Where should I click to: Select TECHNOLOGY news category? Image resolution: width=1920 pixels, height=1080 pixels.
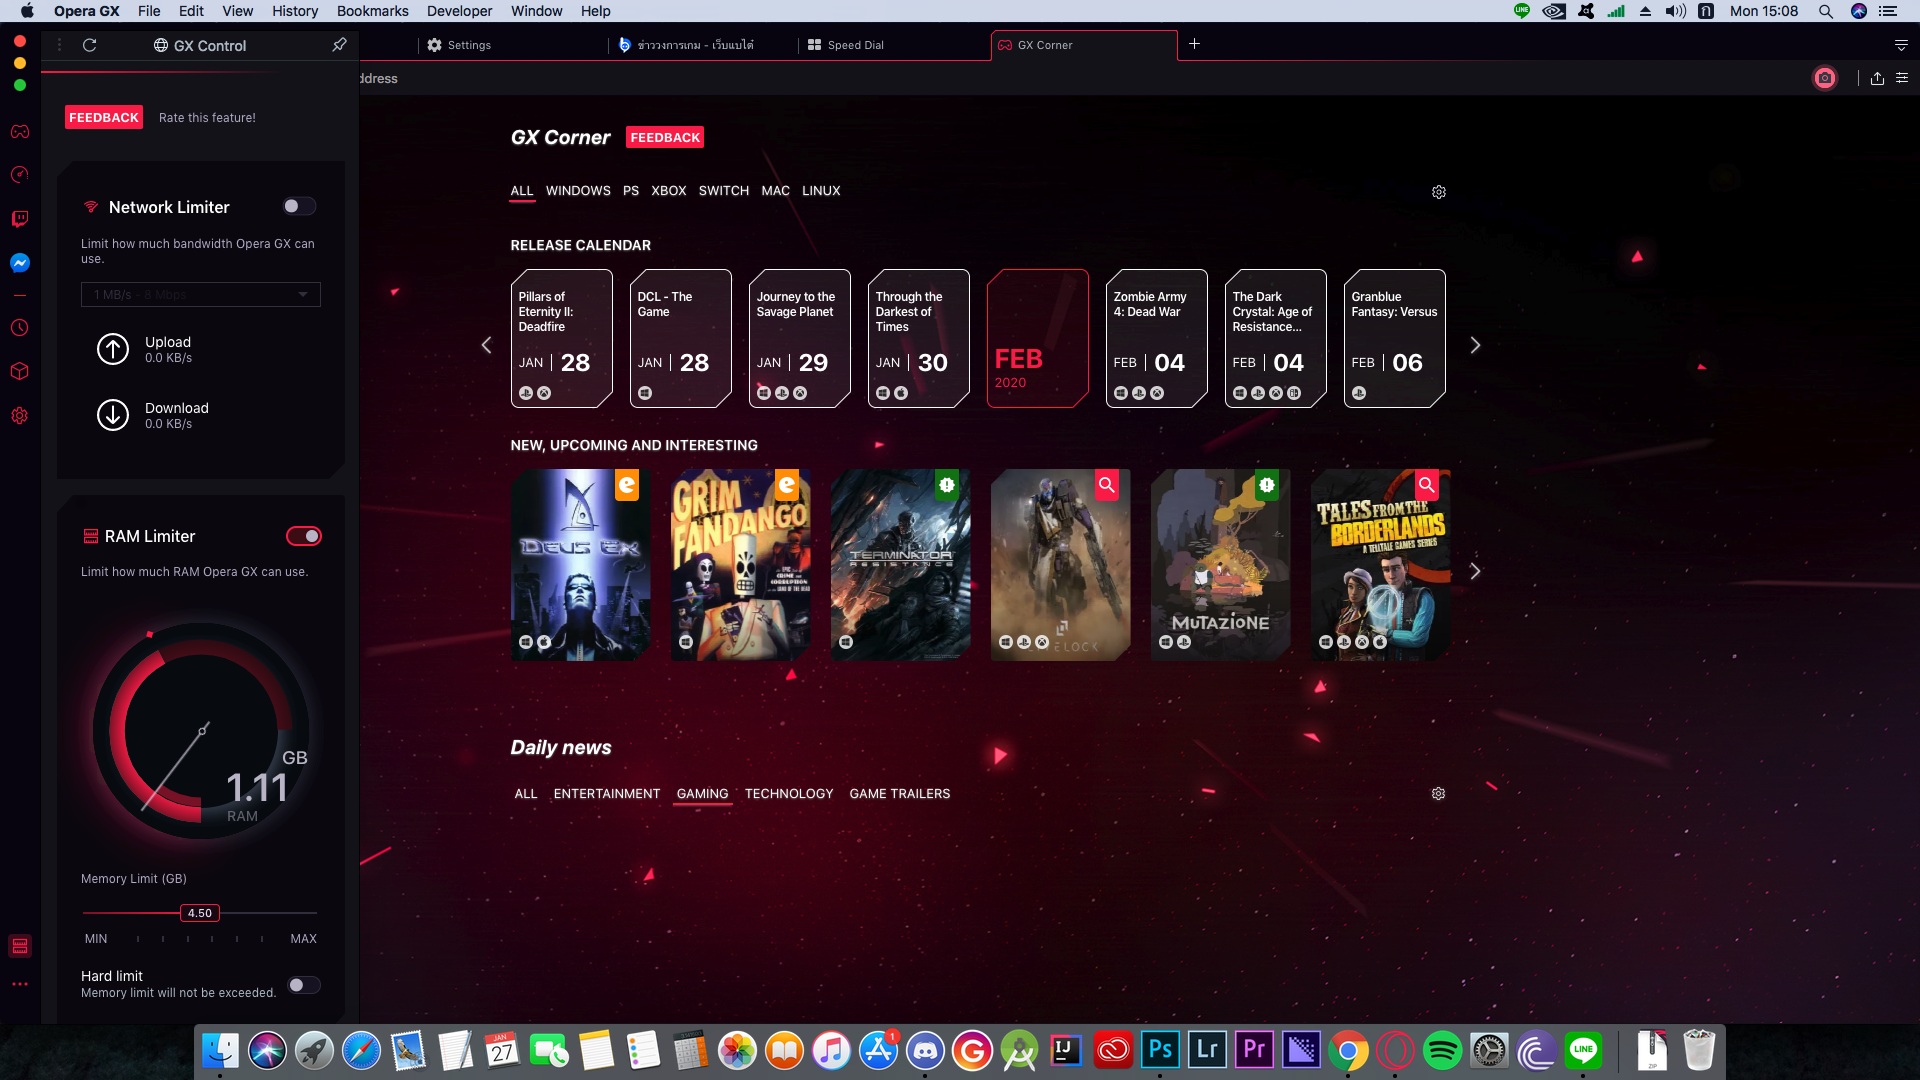point(788,794)
